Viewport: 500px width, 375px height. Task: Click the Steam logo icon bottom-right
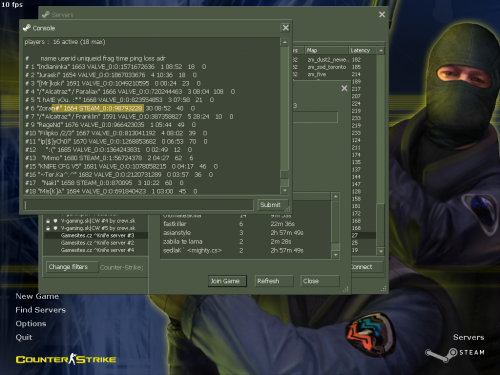(x=441, y=355)
